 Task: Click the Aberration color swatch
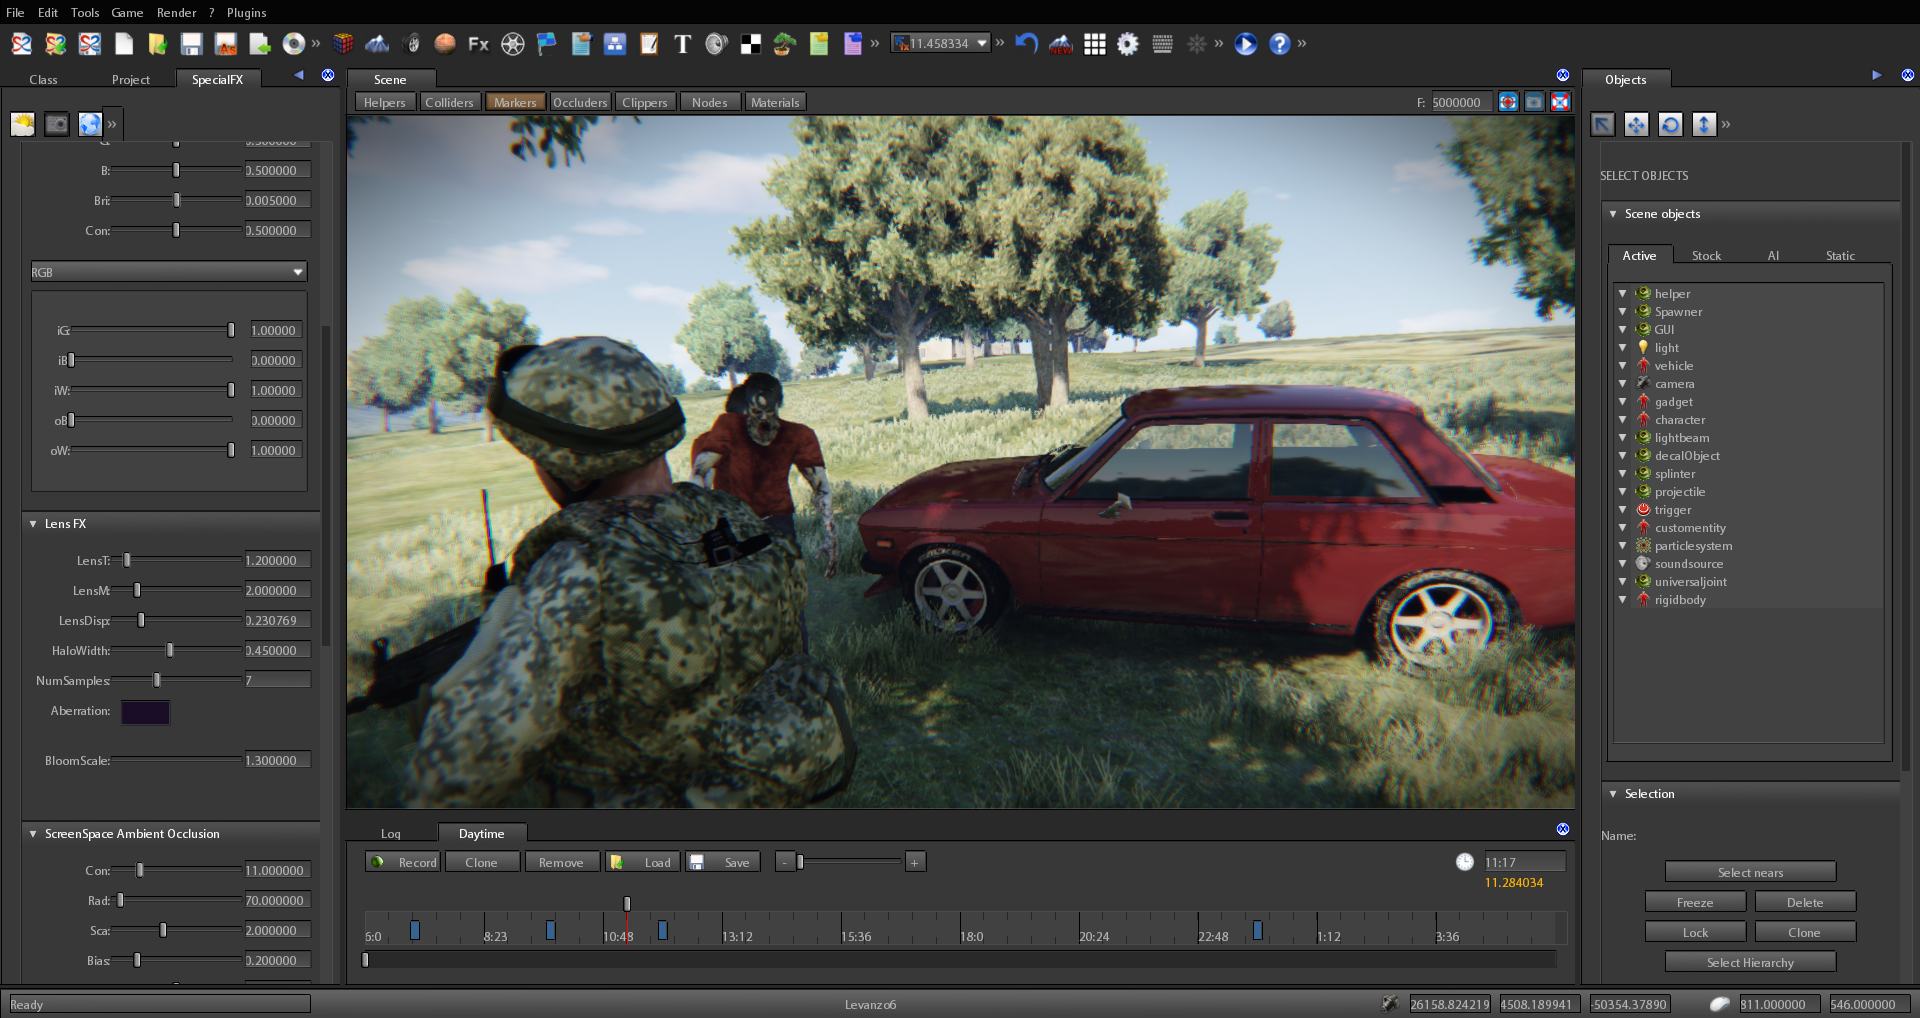pyautogui.click(x=145, y=712)
